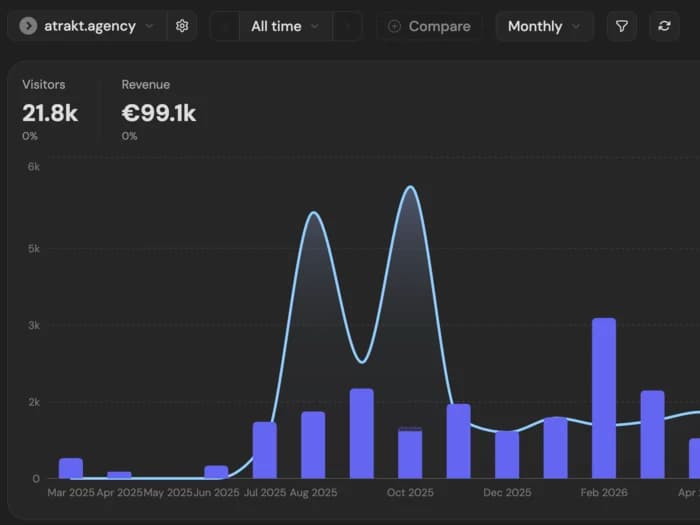This screenshot has height=525, width=700.
Task: Open the filter funnel icon
Action: click(621, 26)
